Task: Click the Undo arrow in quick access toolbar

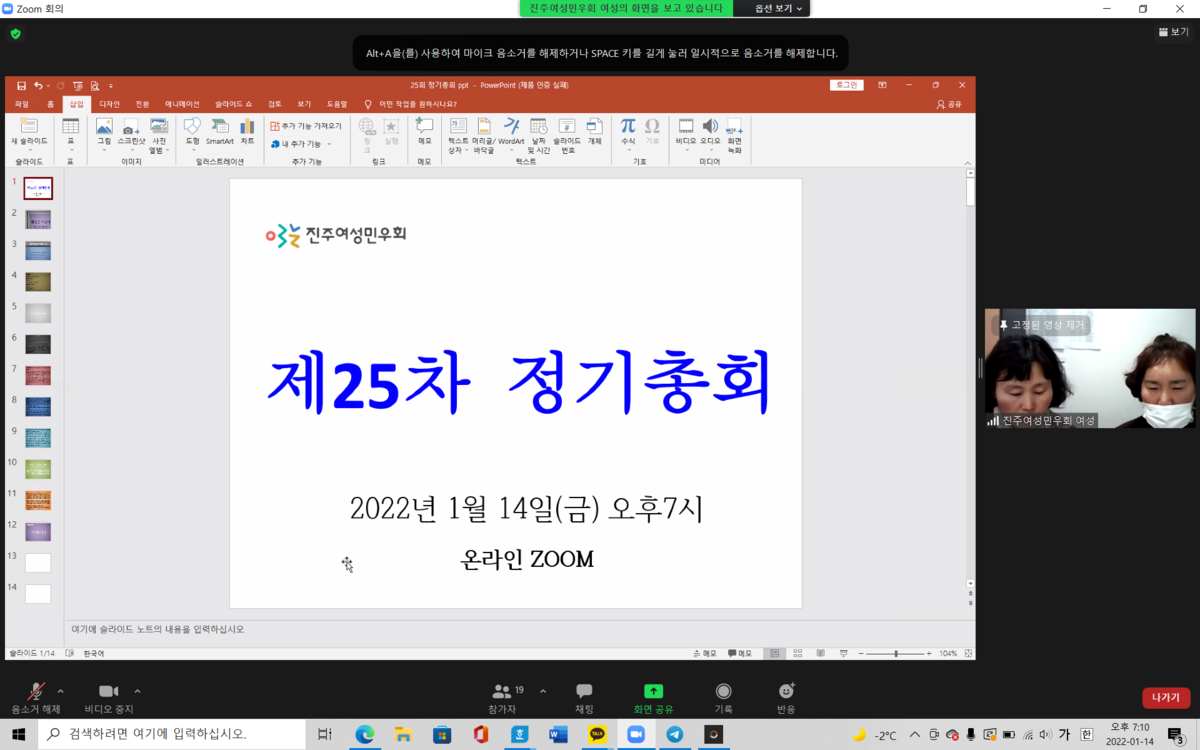Action: pos(38,86)
